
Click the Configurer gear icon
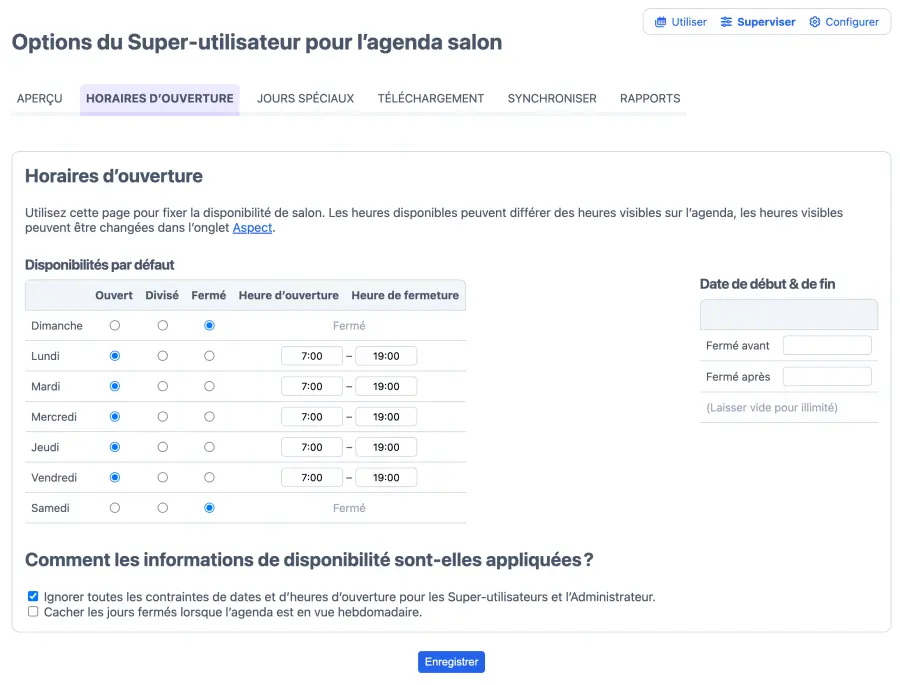pyautogui.click(x=815, y=22)
